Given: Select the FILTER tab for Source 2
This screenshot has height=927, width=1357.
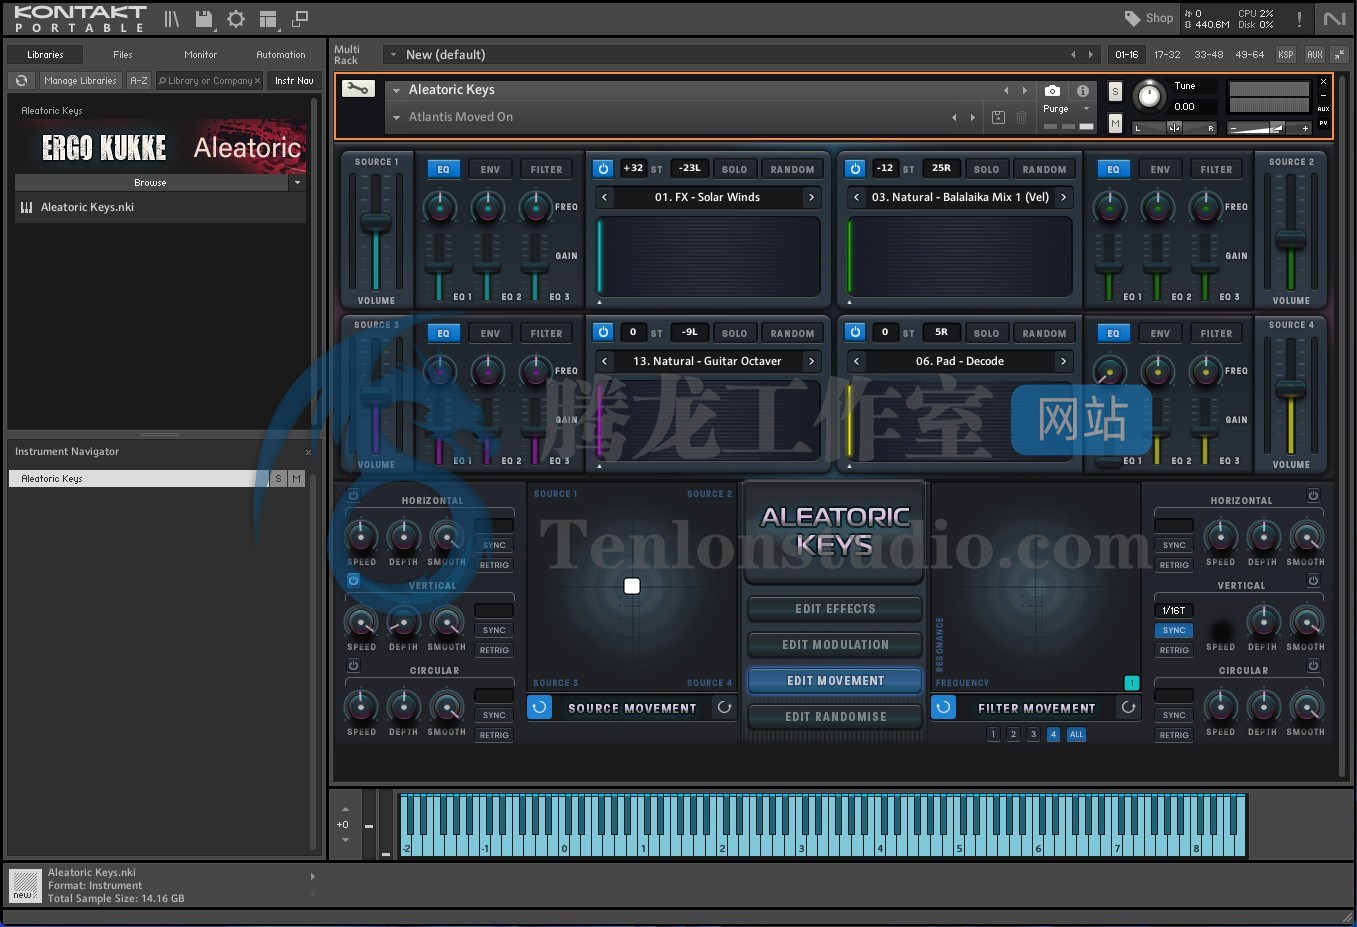Looking at the screenshot, I should click(x=1216, y=169).
